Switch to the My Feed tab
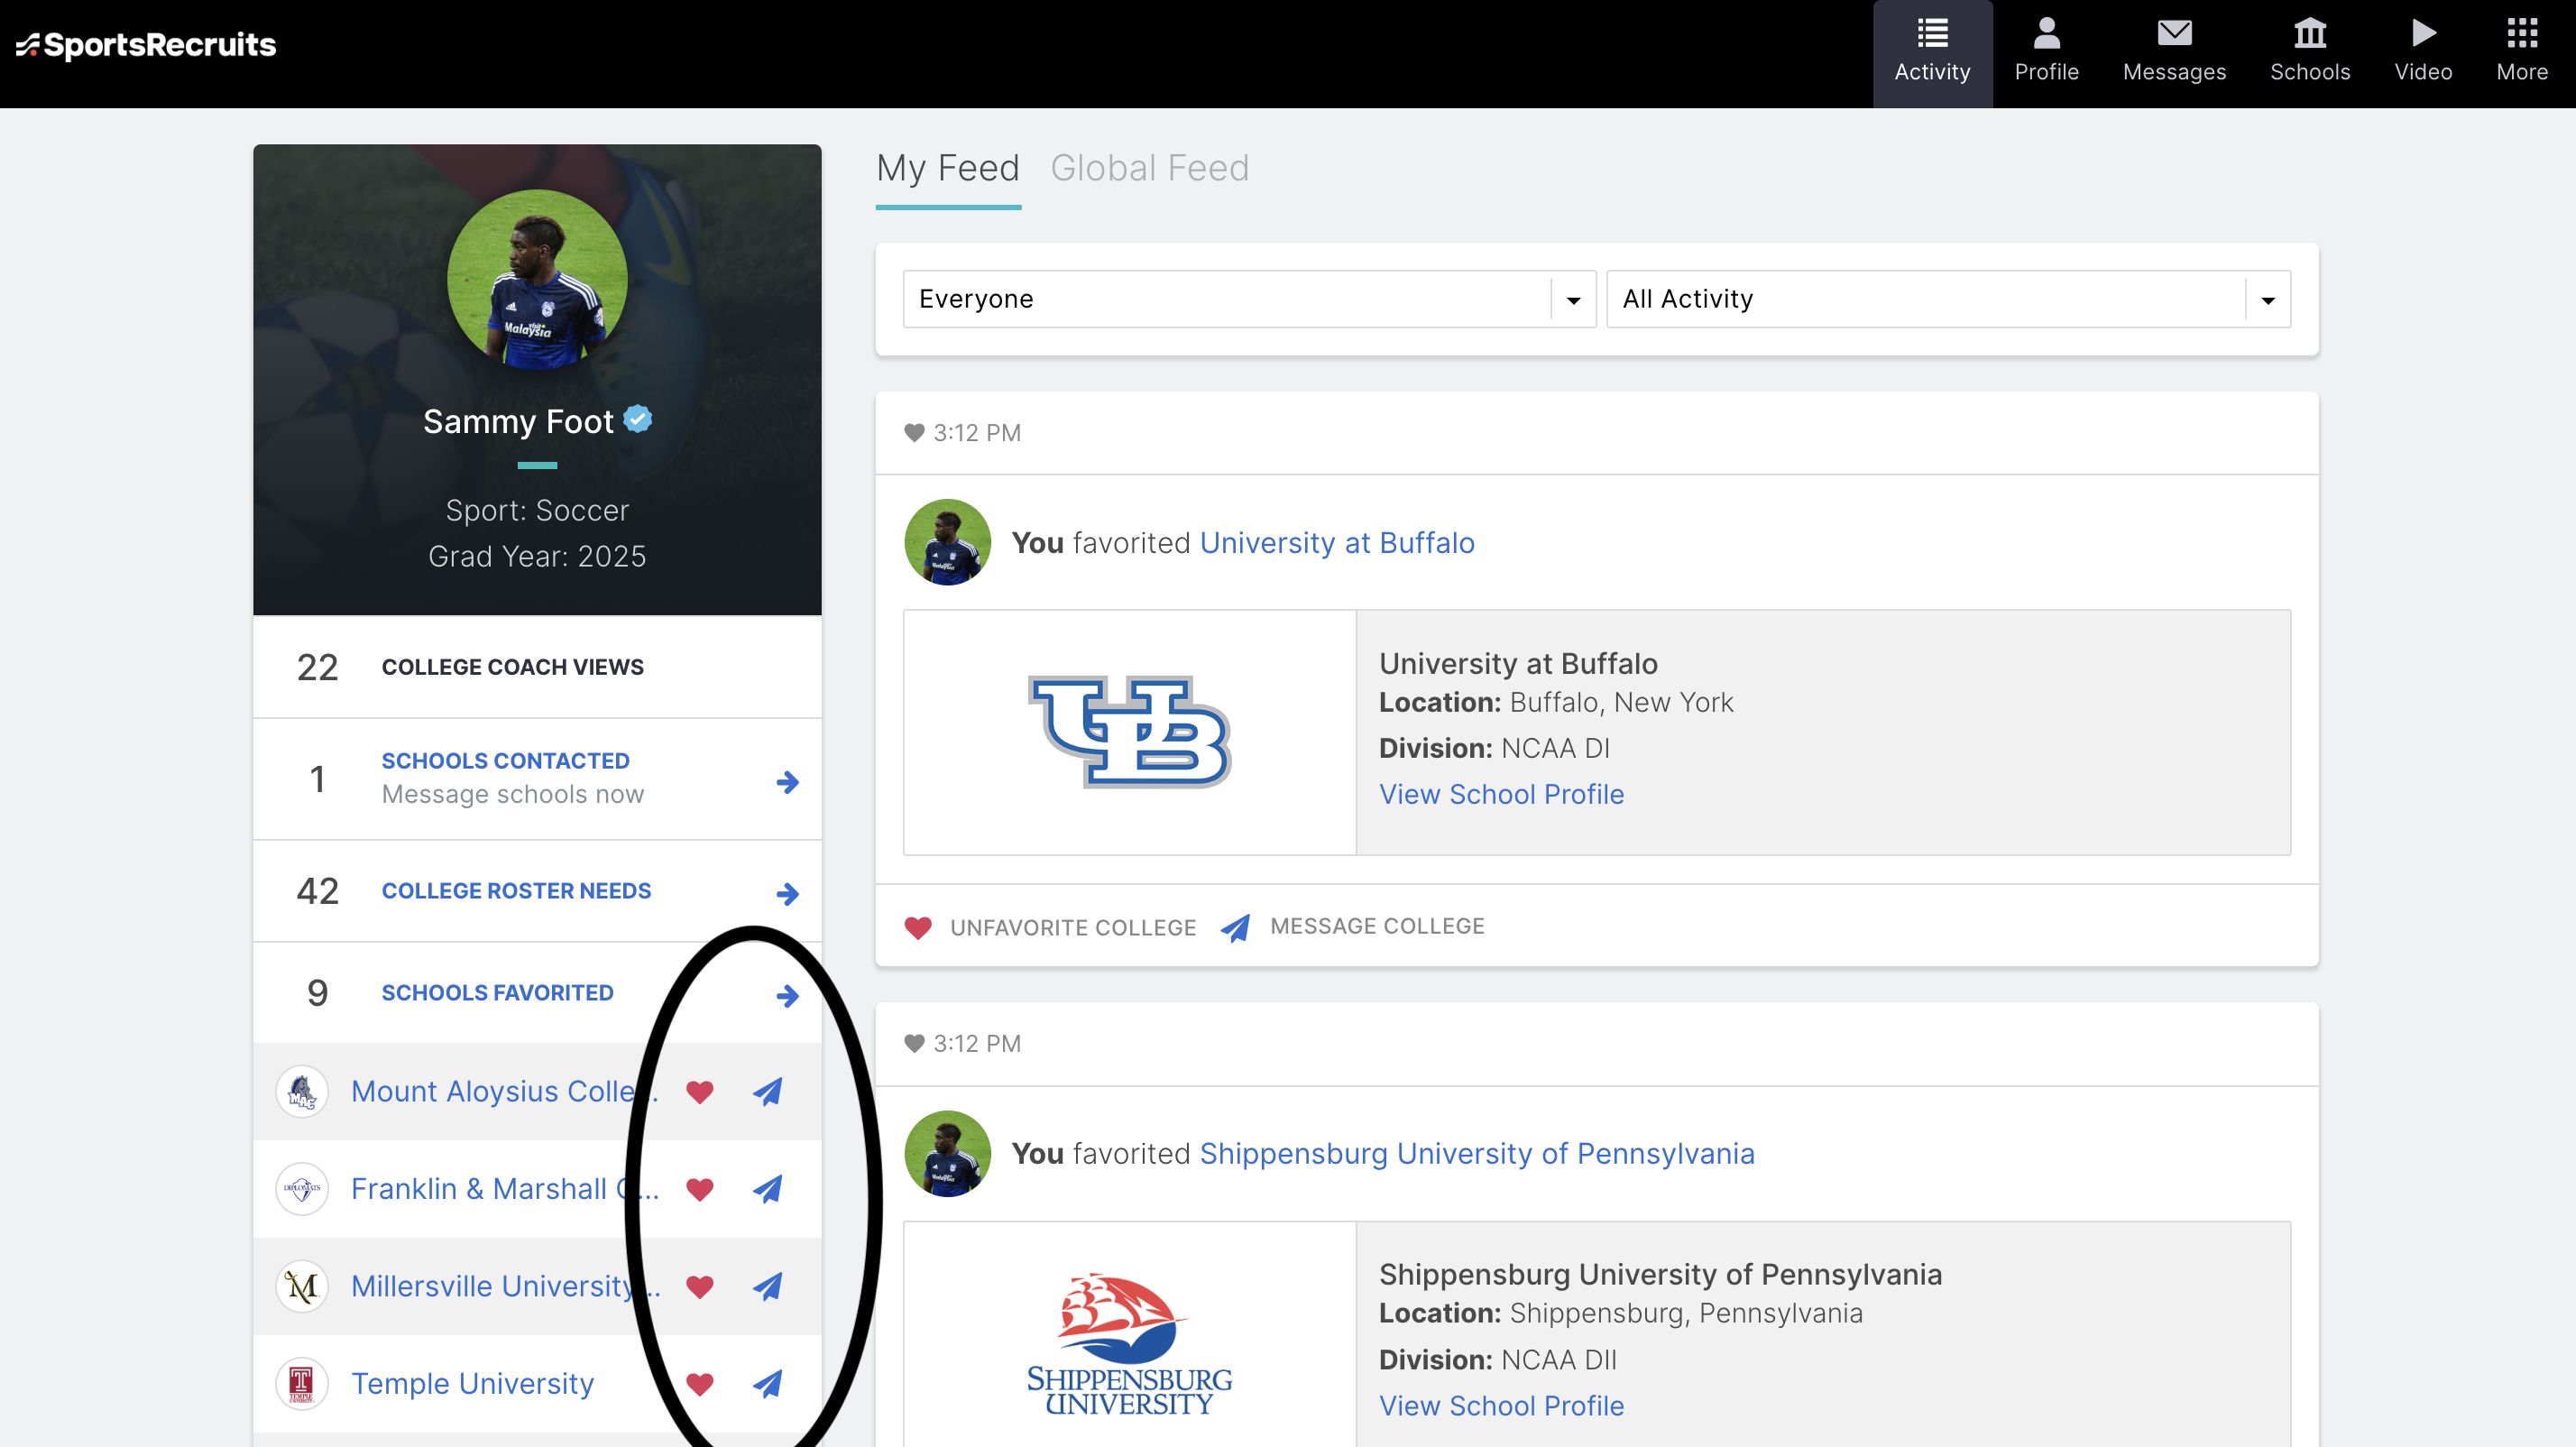Image resolution: width=2576 pixels, height=1447 pixels. pyautogui.click(x=947, y=168)
